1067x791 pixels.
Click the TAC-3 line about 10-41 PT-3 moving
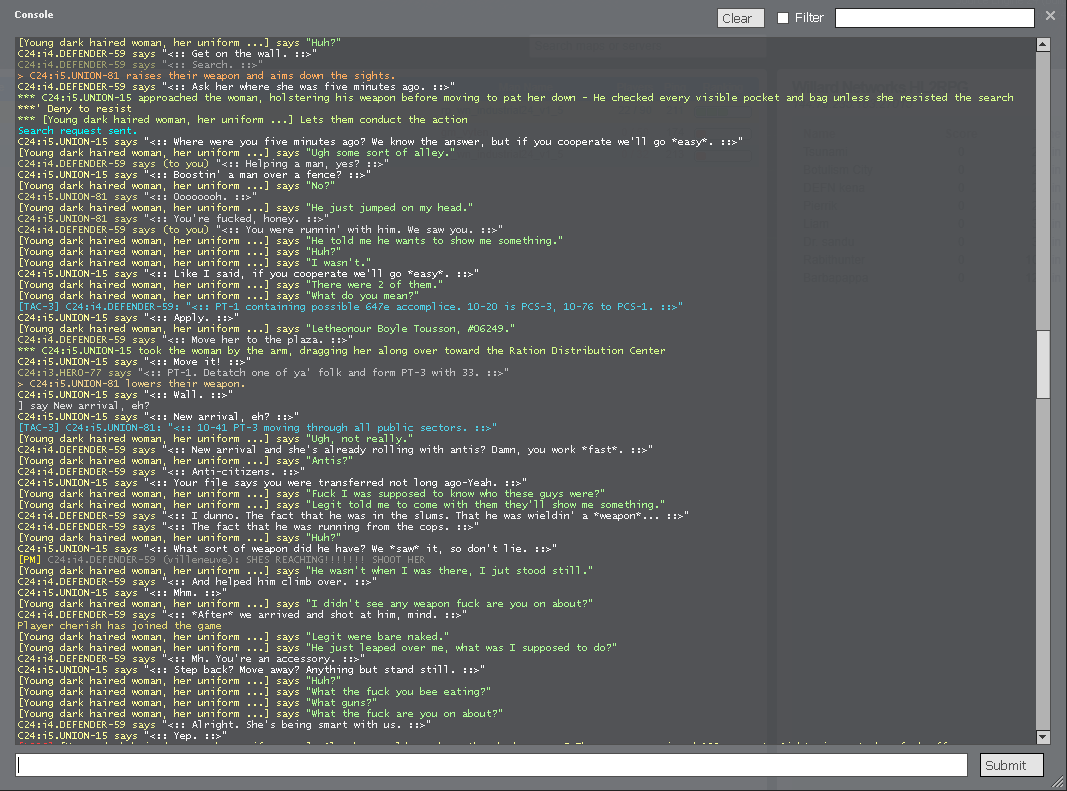[x=257, y=427]
